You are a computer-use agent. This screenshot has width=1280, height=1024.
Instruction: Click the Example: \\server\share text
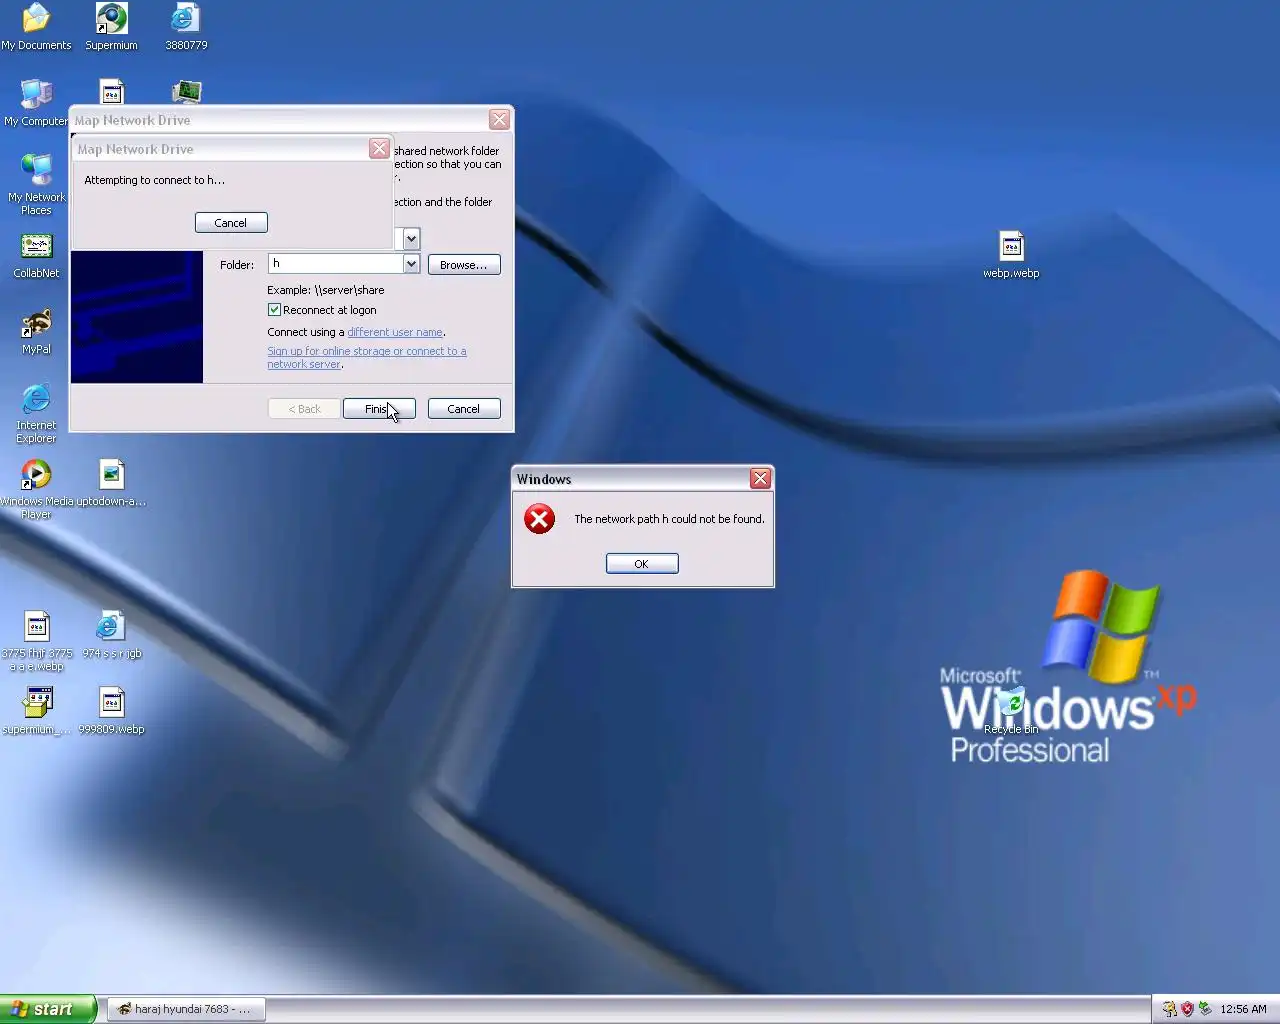[326, 290]
